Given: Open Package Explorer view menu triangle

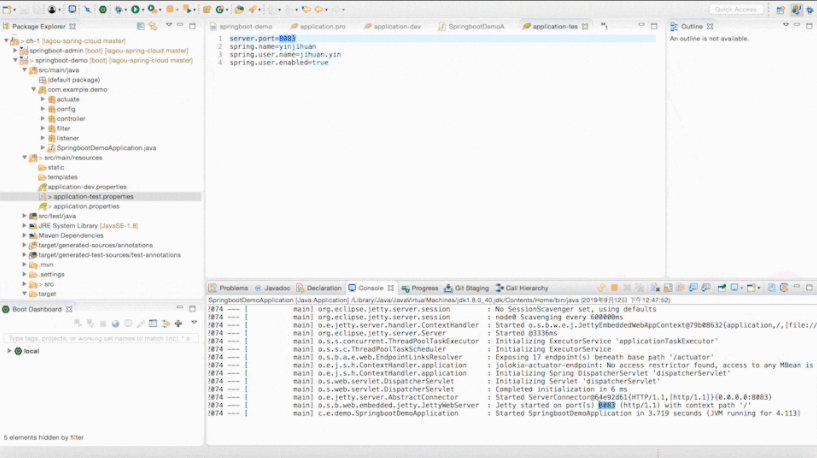Looking at the screenshot, I should [169, 25].
